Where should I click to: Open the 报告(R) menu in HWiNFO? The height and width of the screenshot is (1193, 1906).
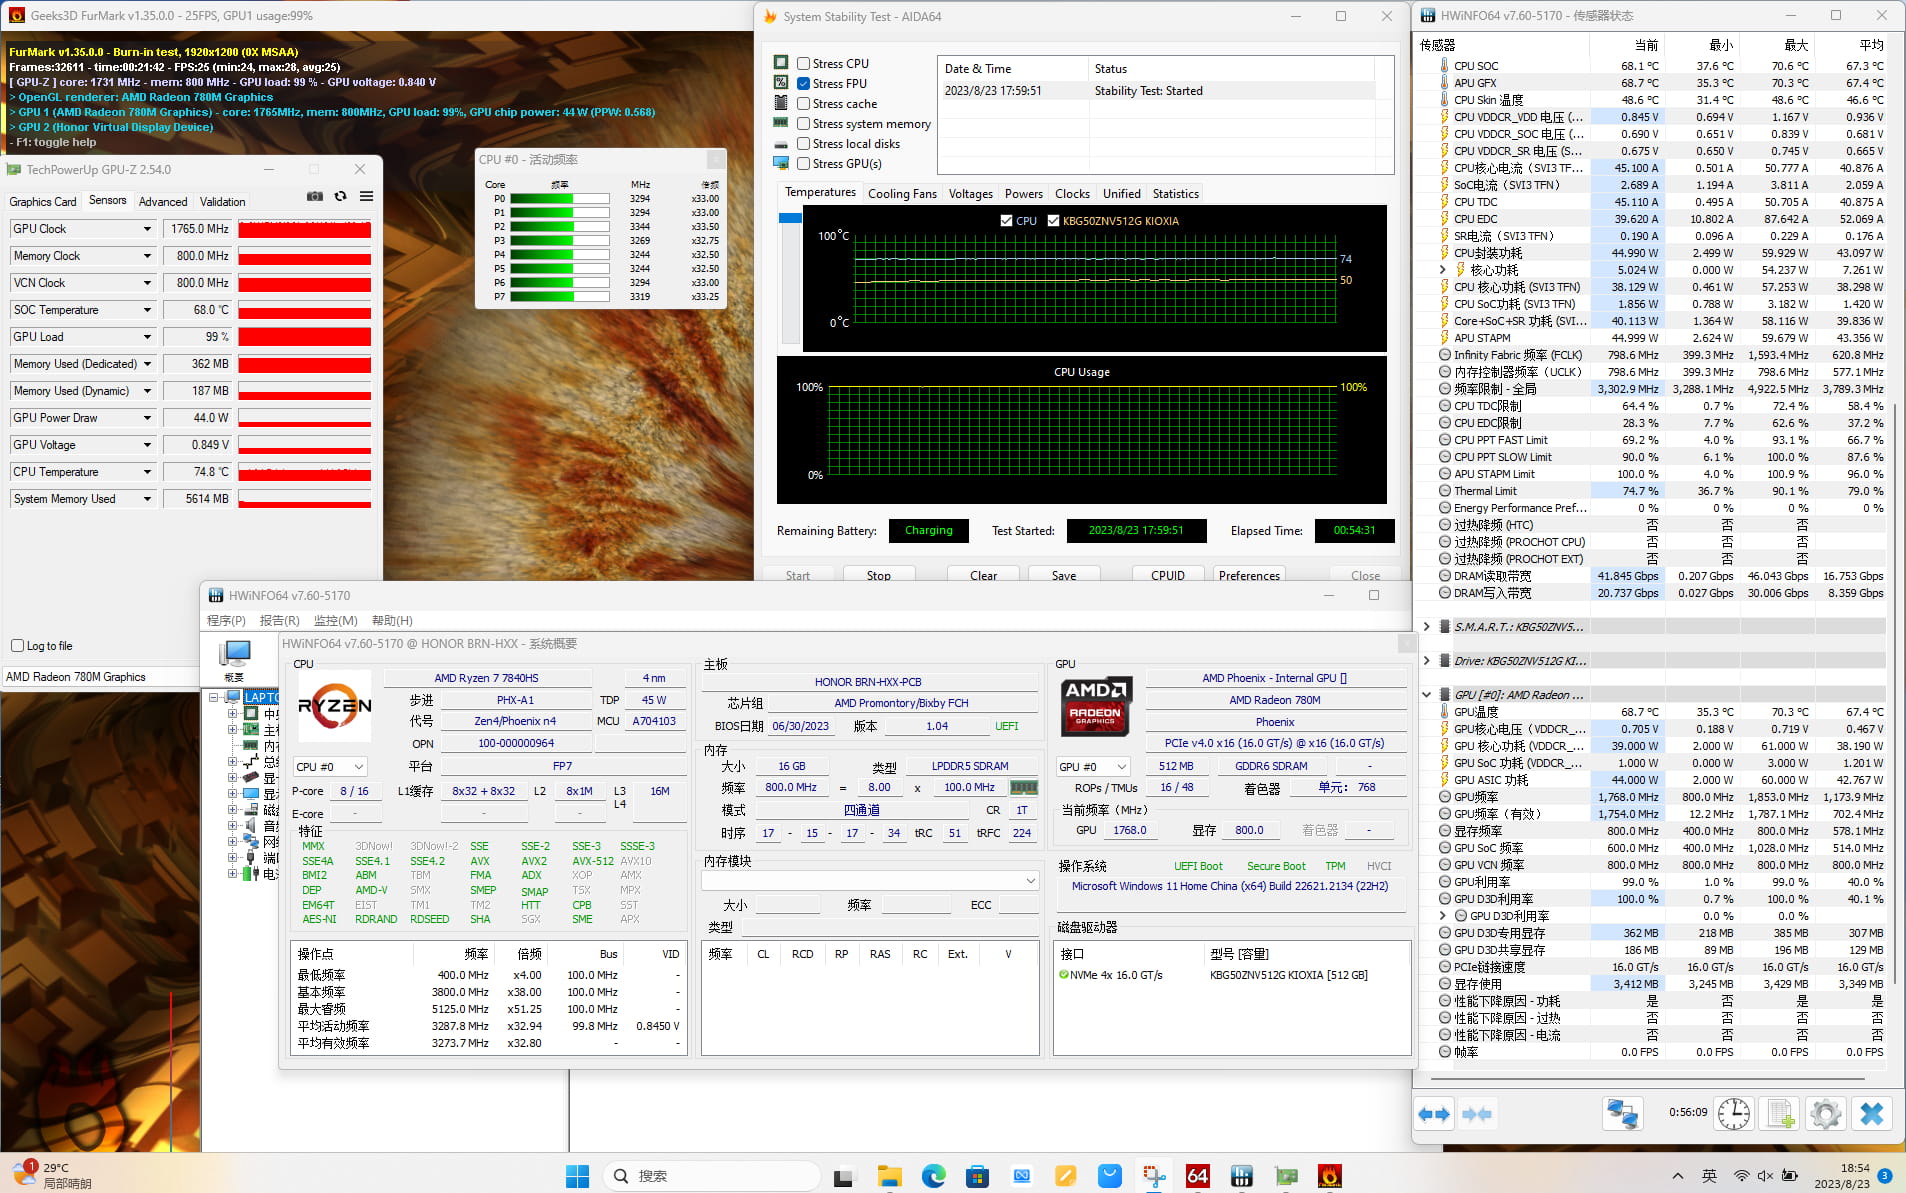pyautogui.click(x=280, y=621)
